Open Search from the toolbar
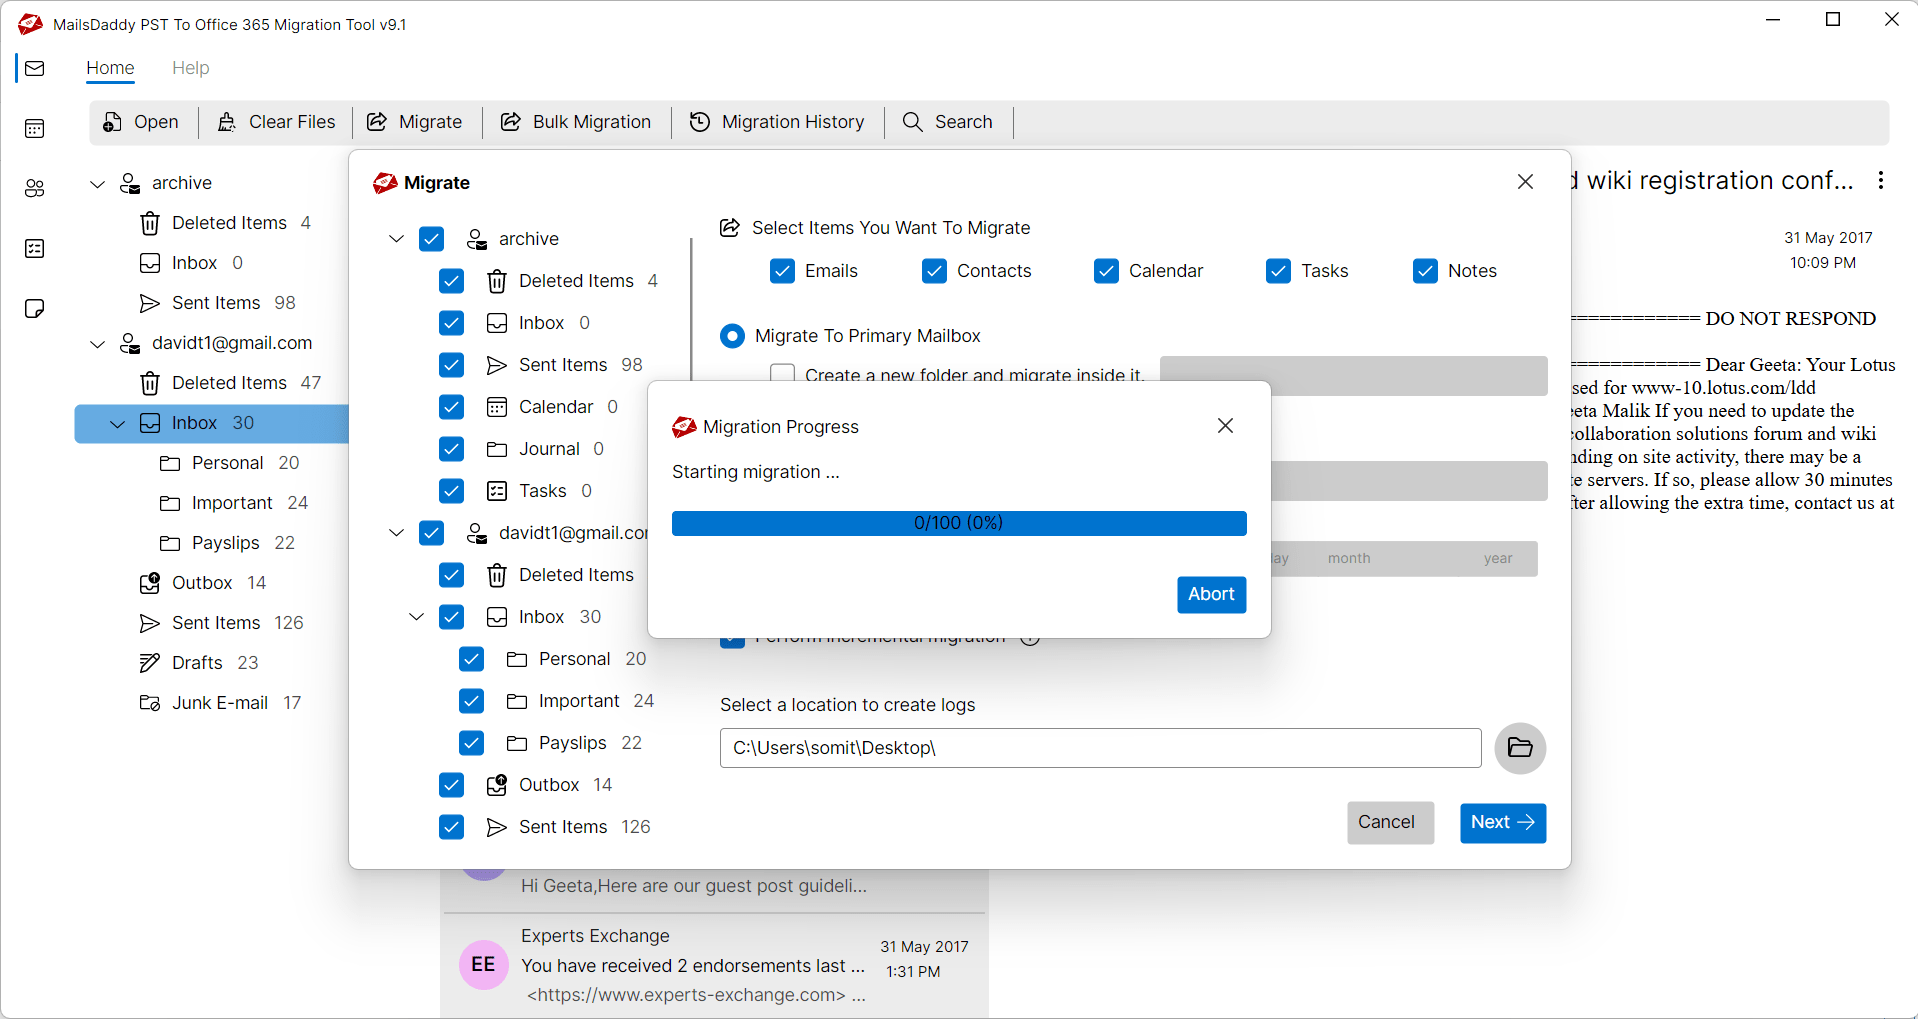The image size is (1918, 1019). tap(947, 121)
